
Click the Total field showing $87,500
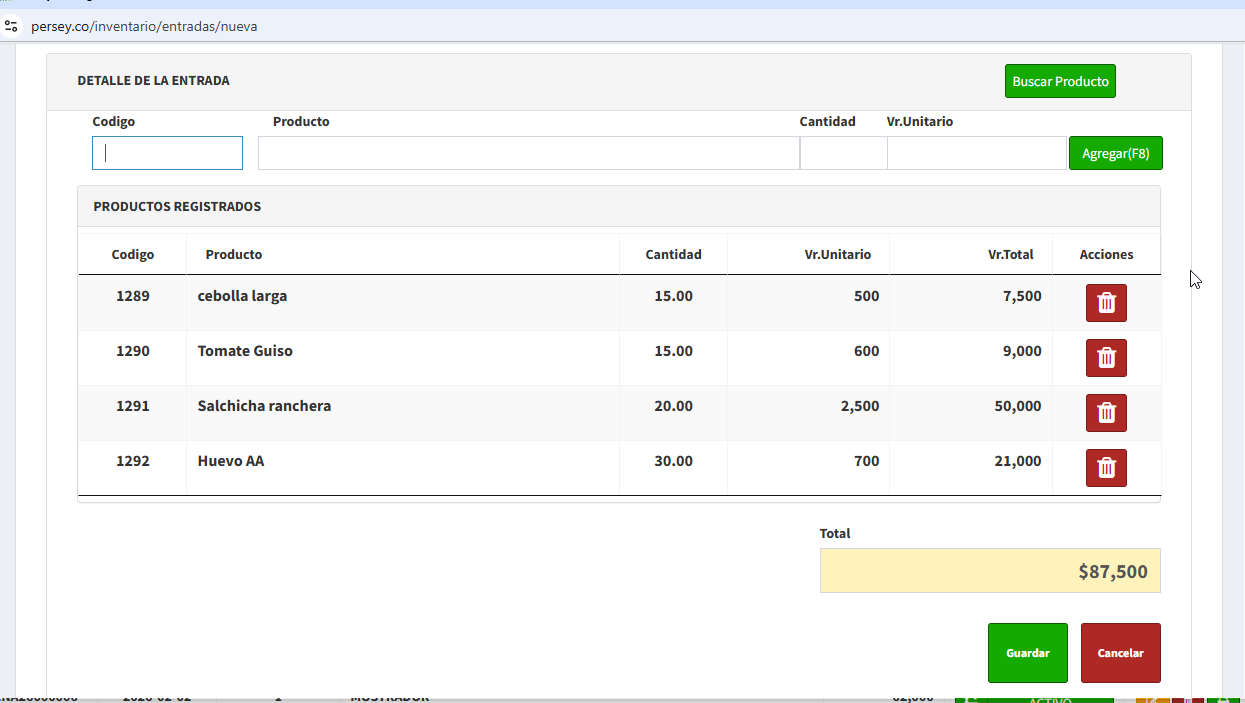[x=989, y=571]
